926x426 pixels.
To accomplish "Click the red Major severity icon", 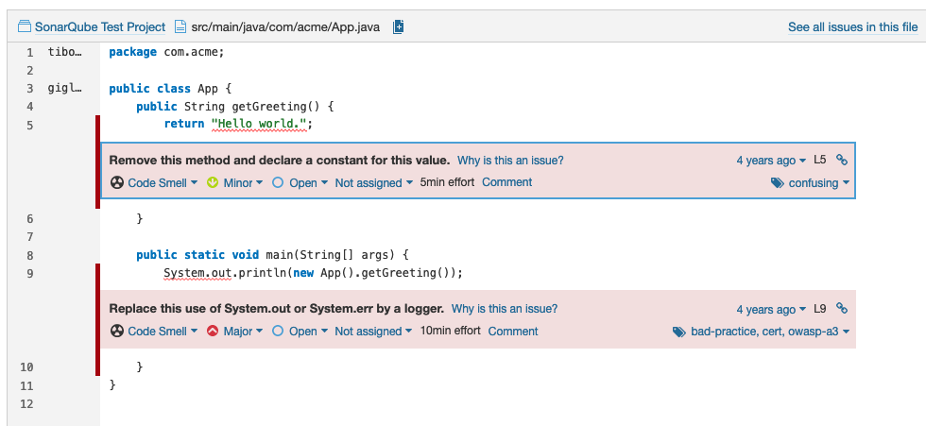I will pos(213,331).
